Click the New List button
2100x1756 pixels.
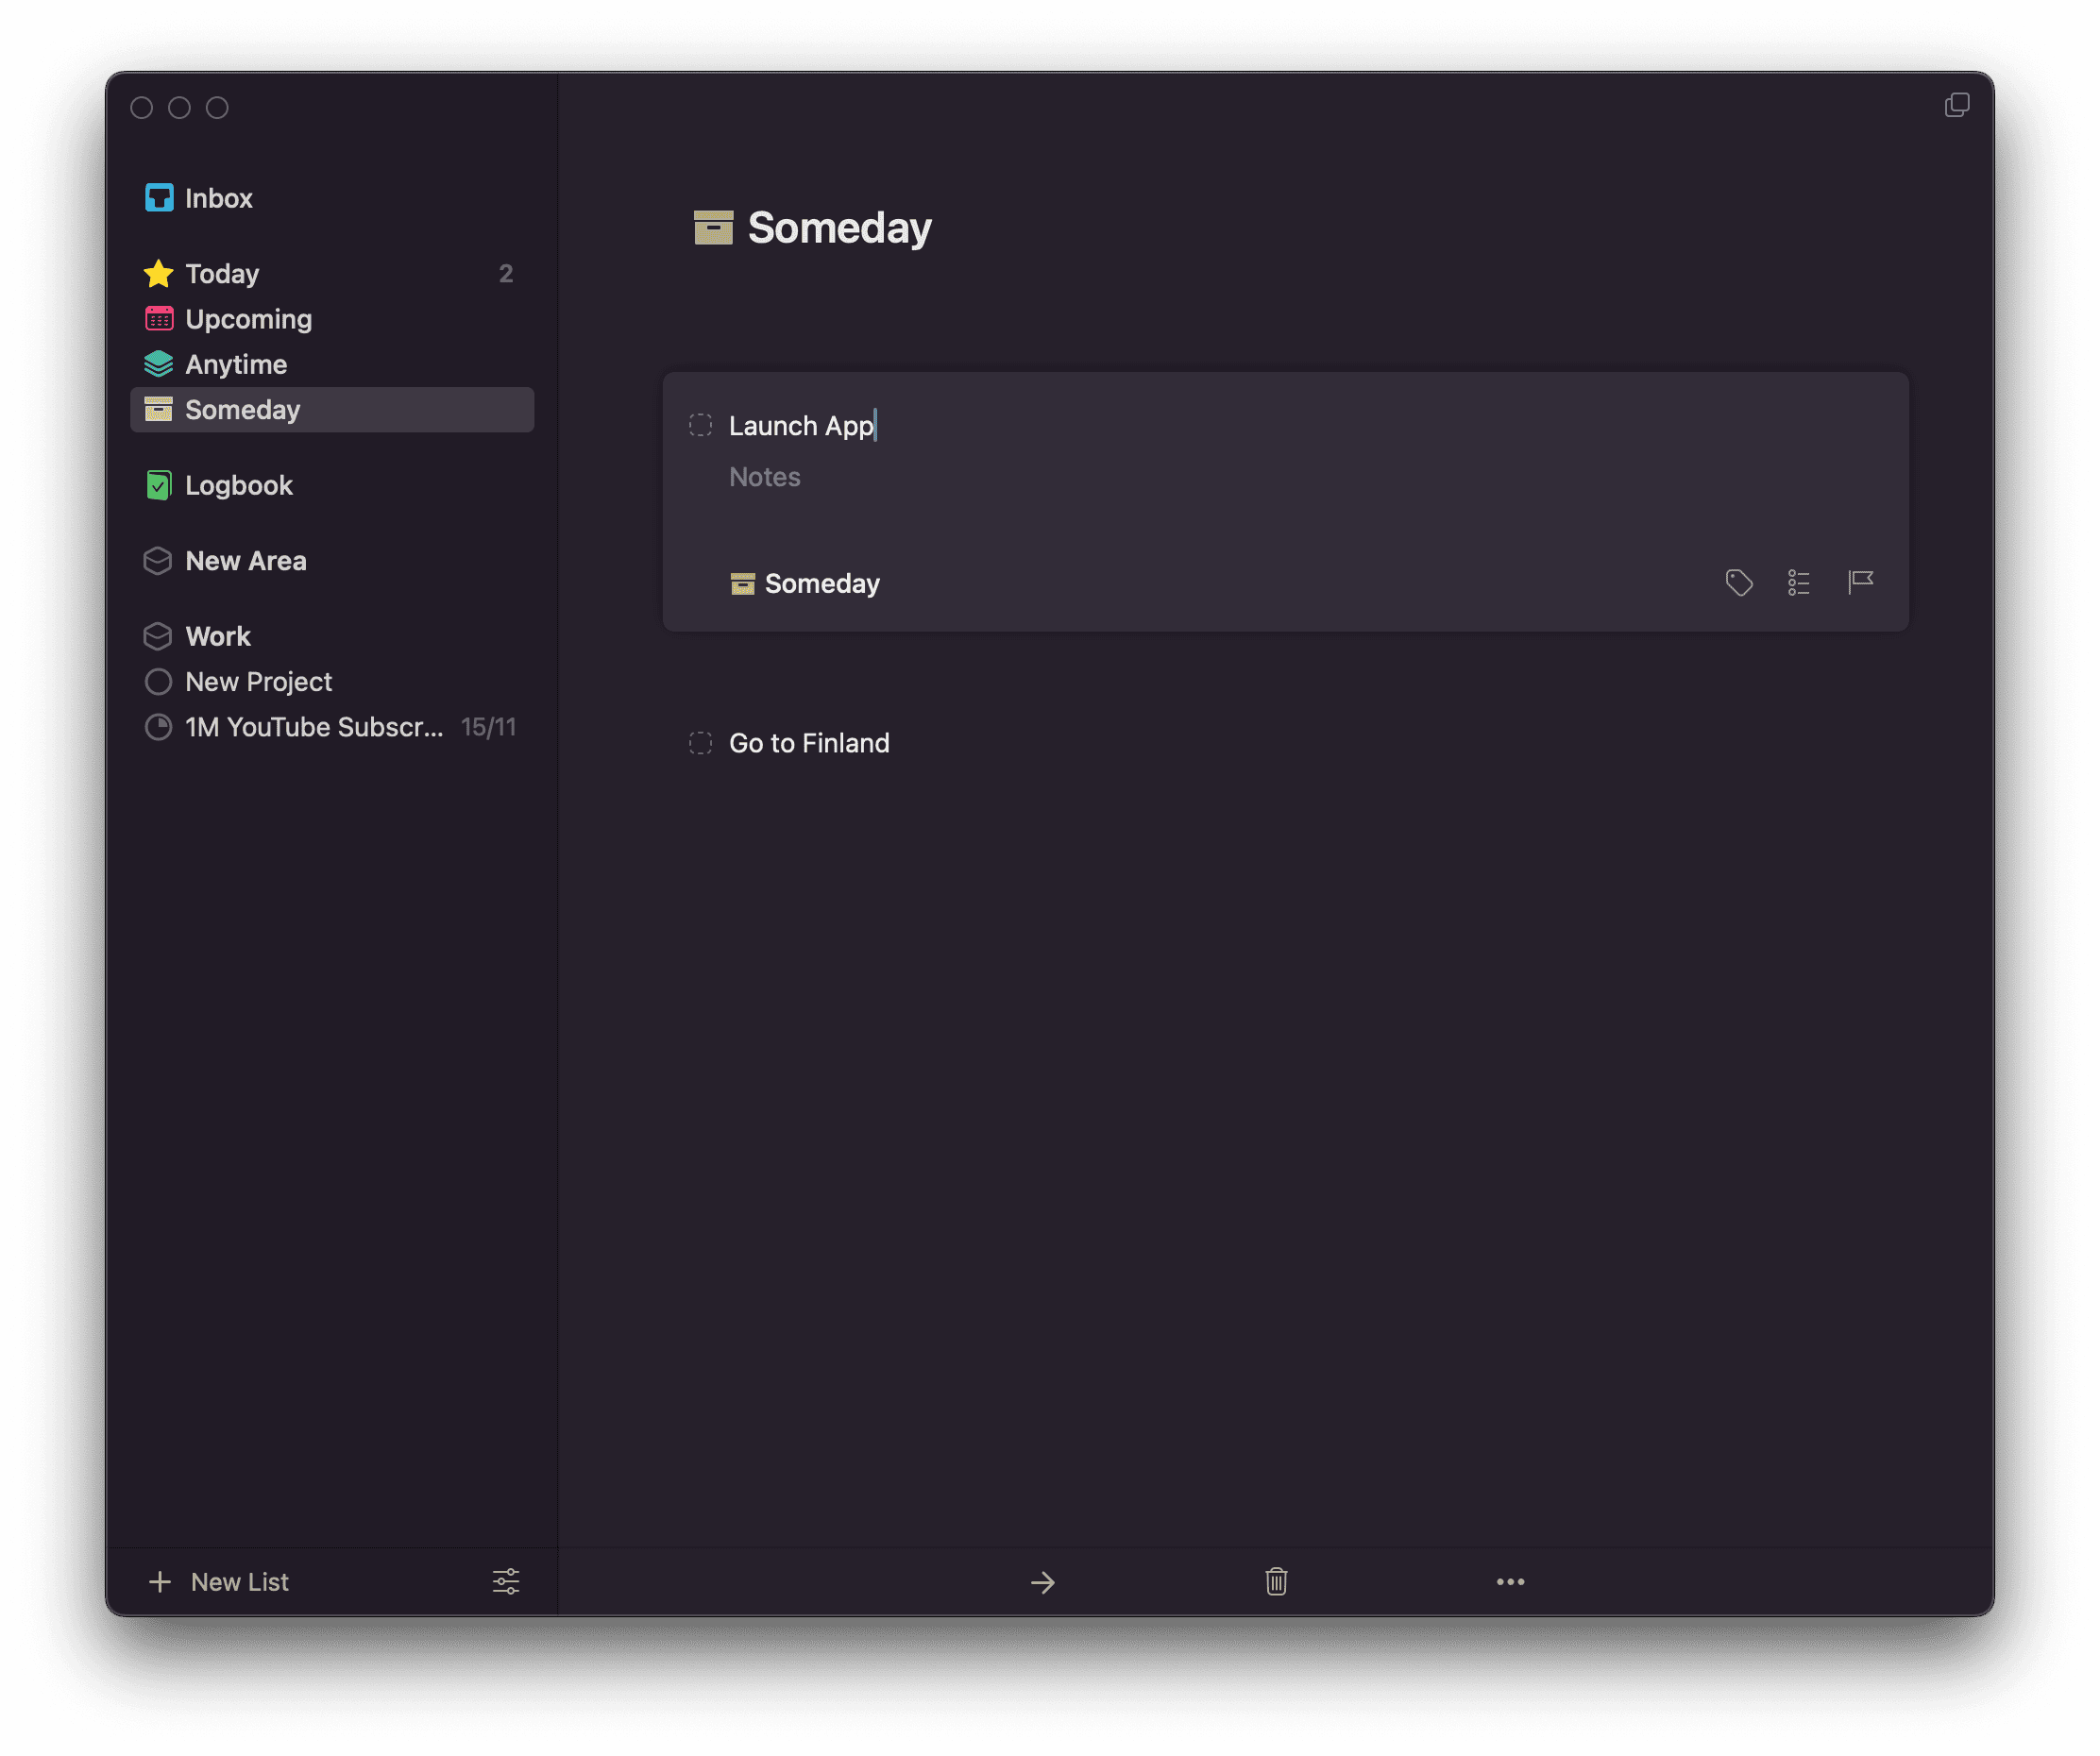click(220, 1582)
